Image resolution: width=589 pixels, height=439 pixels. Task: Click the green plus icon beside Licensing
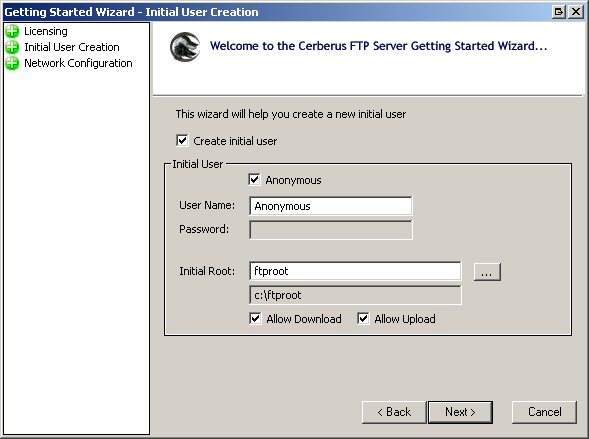(x=12, y=31)
